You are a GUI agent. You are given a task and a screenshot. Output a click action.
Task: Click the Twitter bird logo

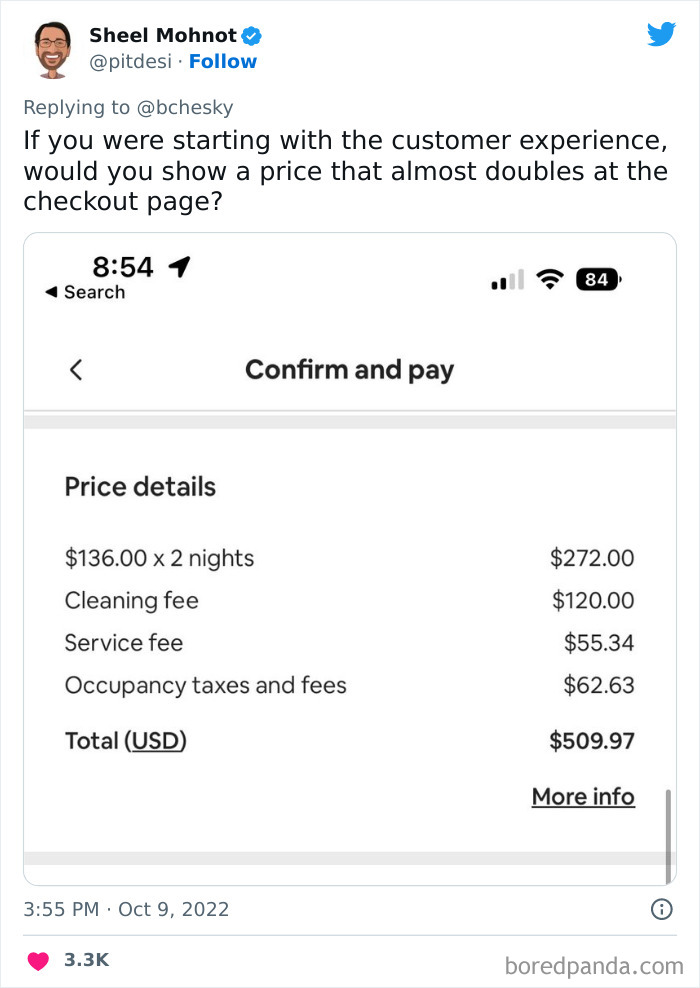click(661, 35)
